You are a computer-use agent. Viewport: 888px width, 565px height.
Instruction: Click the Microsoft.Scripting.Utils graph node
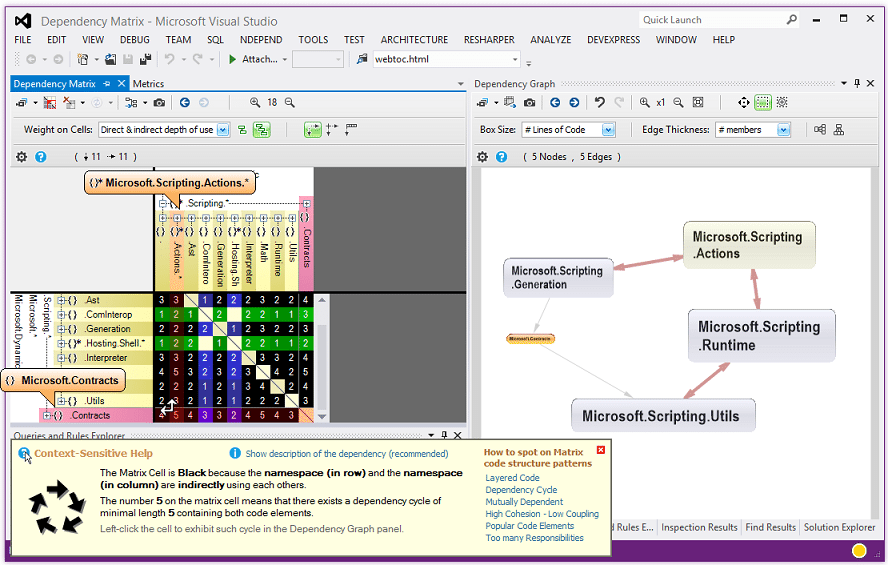click(663, 415)
